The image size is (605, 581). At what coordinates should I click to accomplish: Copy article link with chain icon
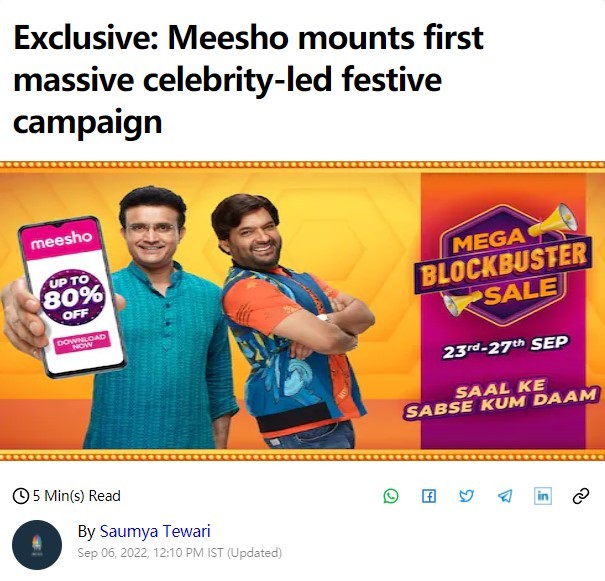581,496
